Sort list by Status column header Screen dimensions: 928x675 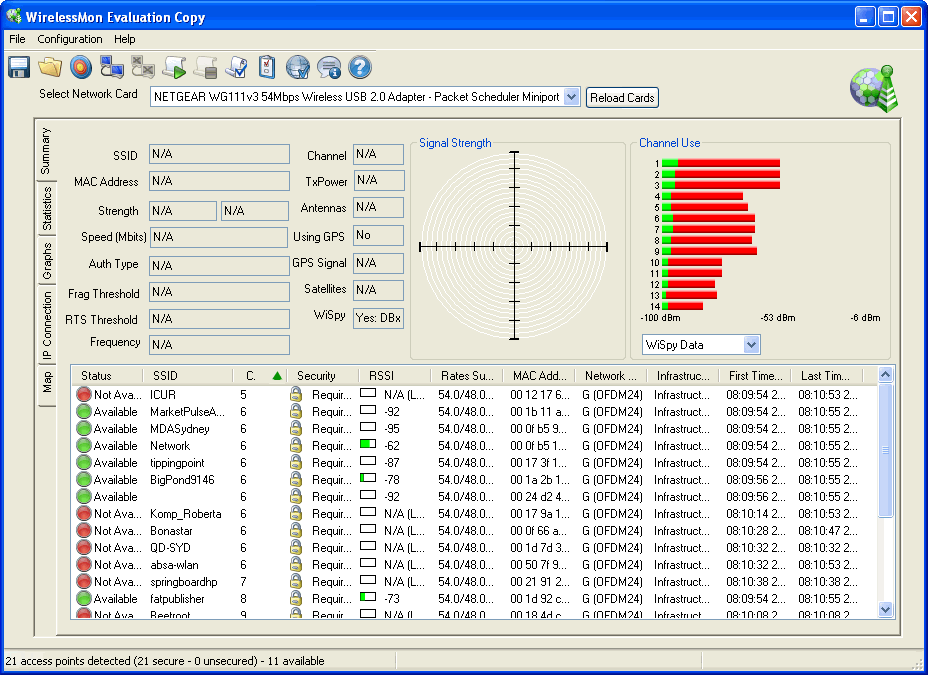(107, 376)
